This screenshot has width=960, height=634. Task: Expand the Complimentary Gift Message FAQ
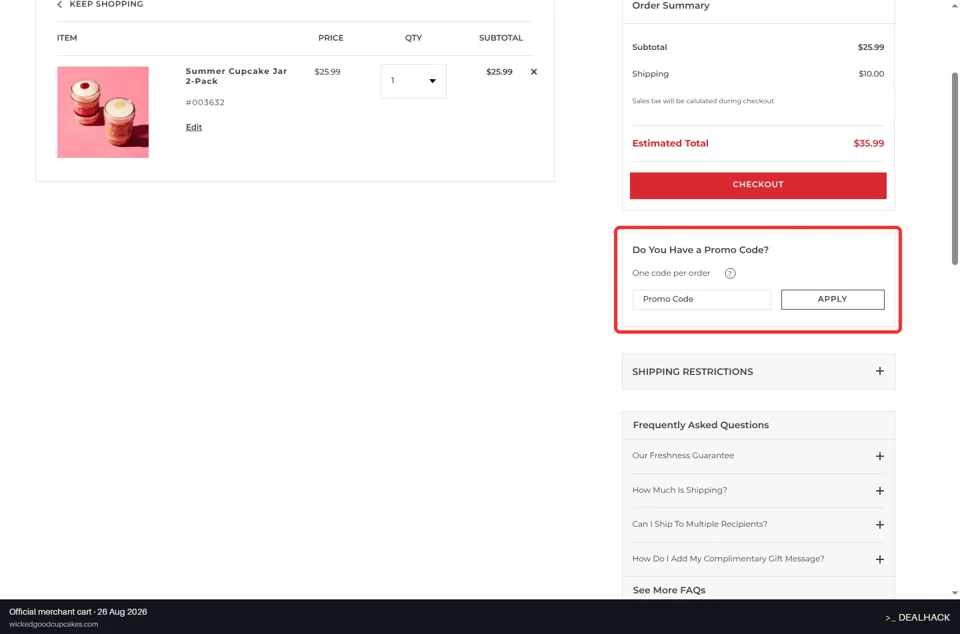pos(758,559)
